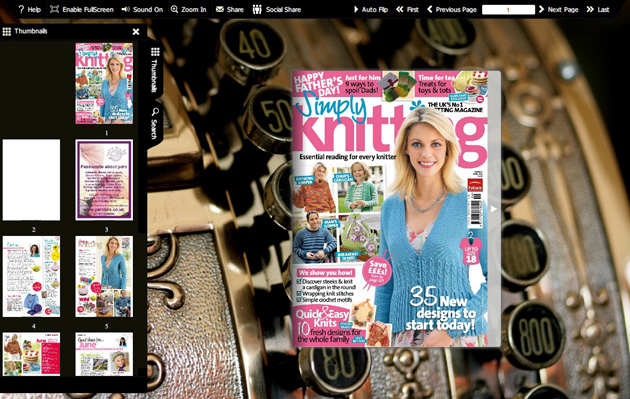
Task: Click the Next Page chevron icon
Action: [x=541, y=9]
